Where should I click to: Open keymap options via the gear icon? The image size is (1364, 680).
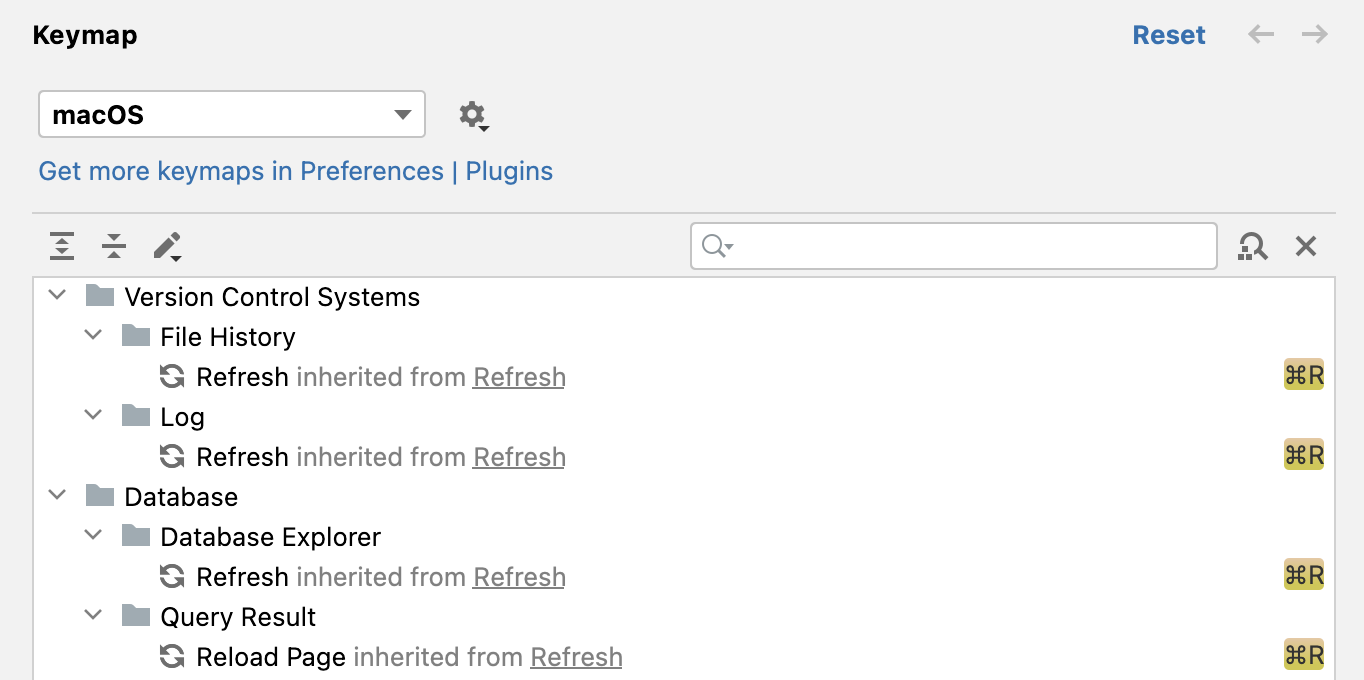pyautogui.click(x=472, y=114)
